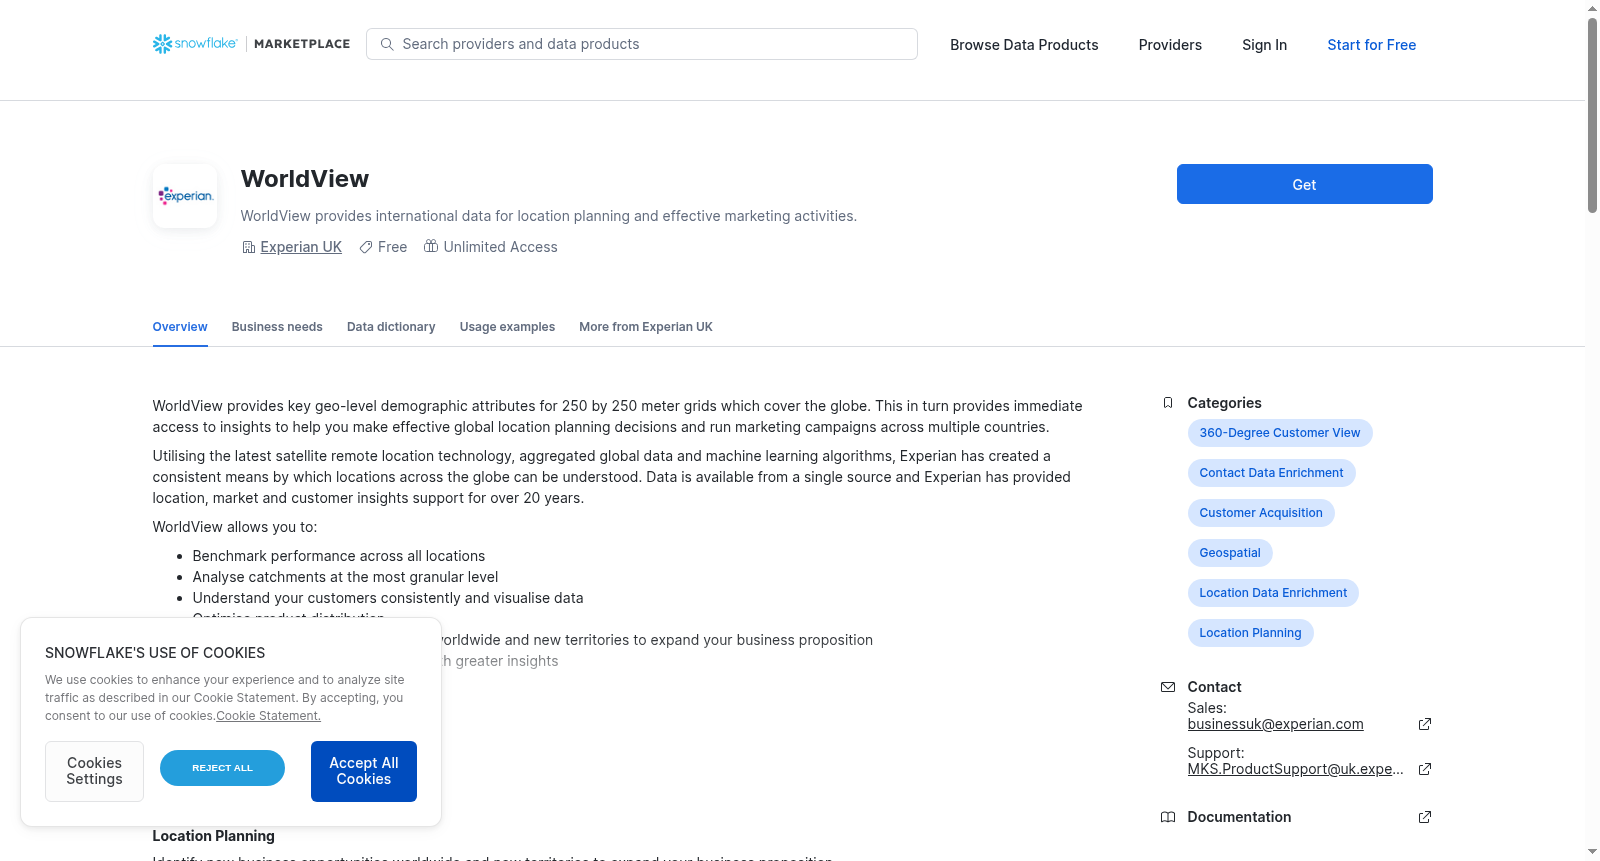Focus the search providers input field
Viewport: 1600px width, 861px height.
(642, 44)
